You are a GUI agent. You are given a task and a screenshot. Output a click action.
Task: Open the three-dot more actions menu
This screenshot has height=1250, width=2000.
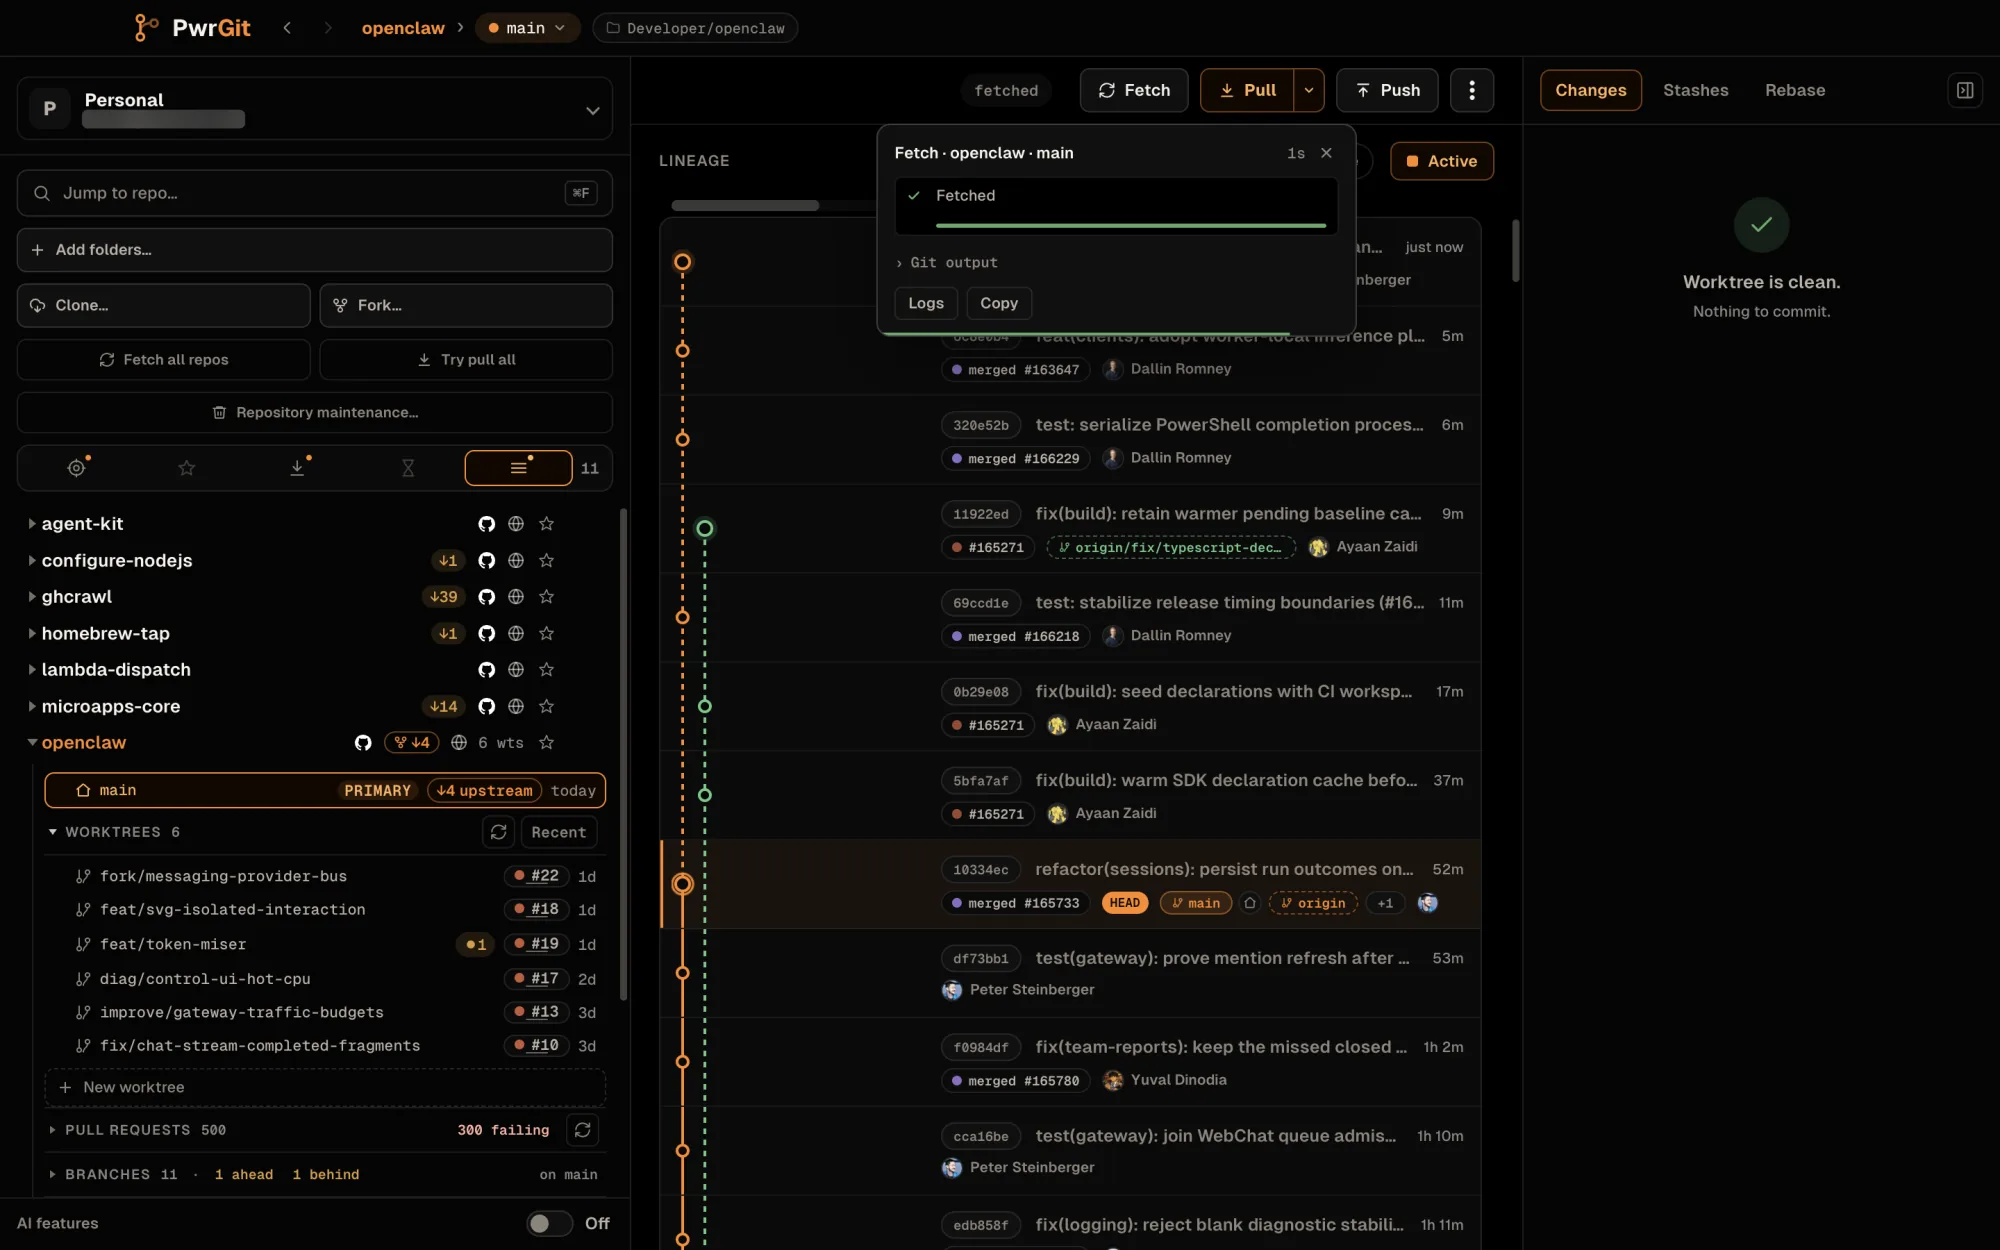1471,90
